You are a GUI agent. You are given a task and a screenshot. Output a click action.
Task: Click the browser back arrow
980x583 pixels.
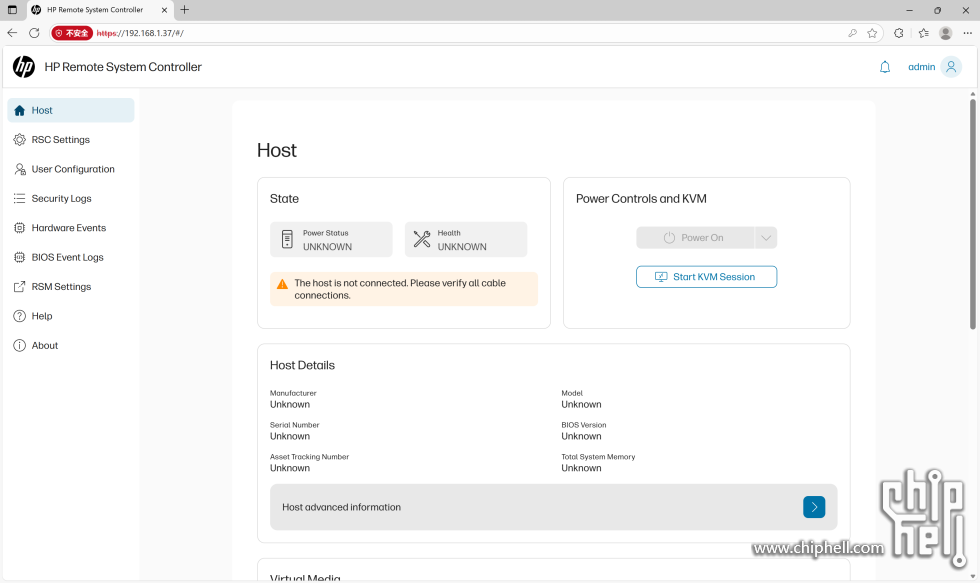pos(12,33)
